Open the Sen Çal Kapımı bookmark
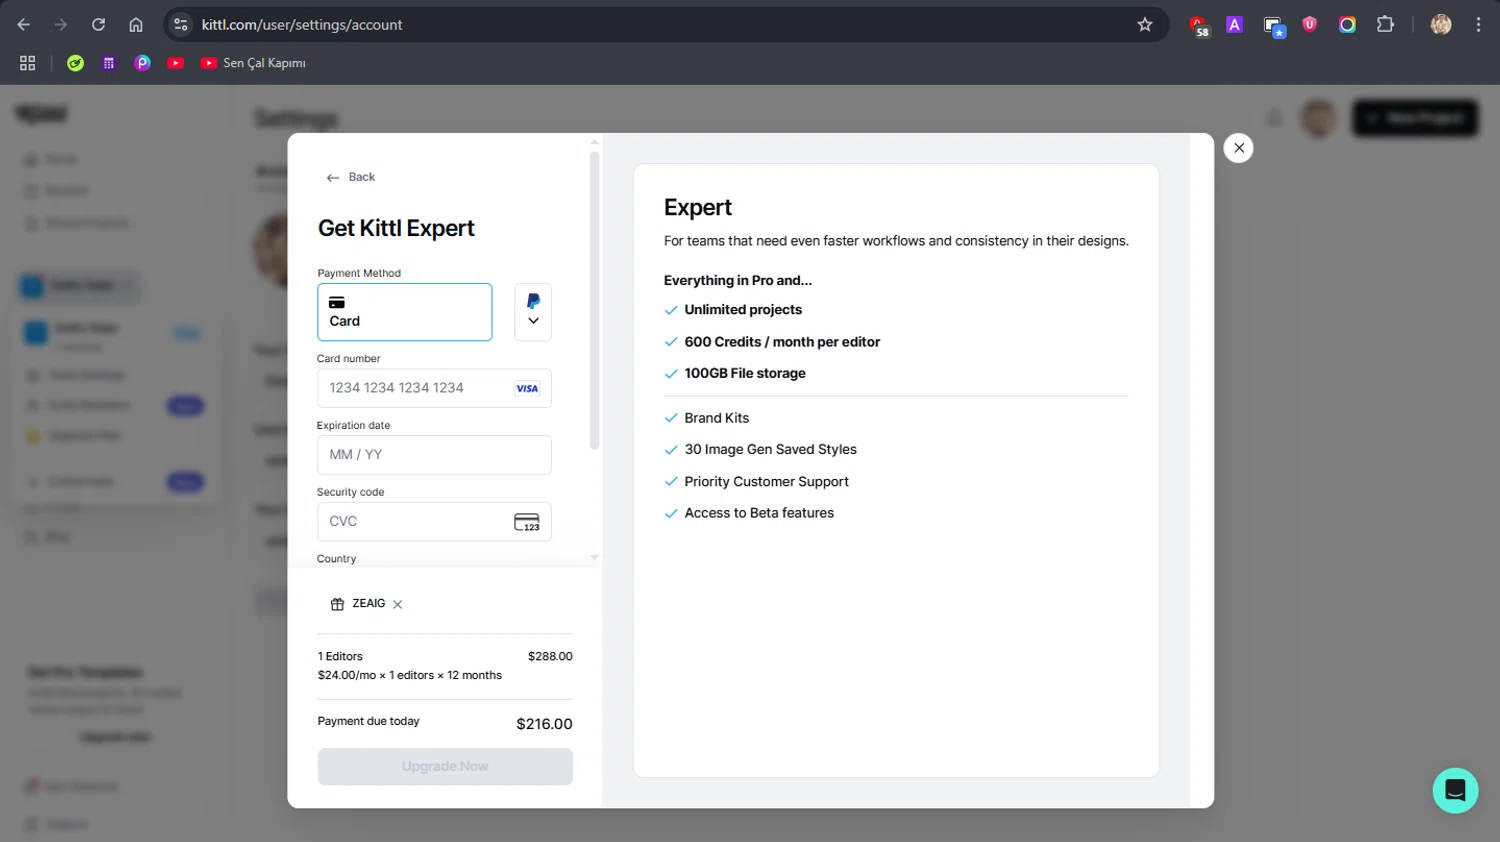The image size is (1500, 842). click(x=253, y=63)
